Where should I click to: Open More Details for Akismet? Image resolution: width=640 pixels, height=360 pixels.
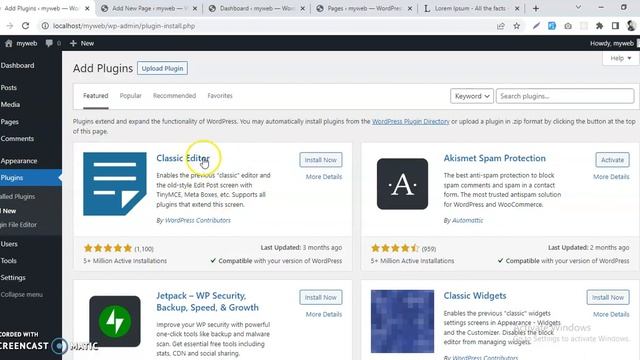(x=611, y=177)
